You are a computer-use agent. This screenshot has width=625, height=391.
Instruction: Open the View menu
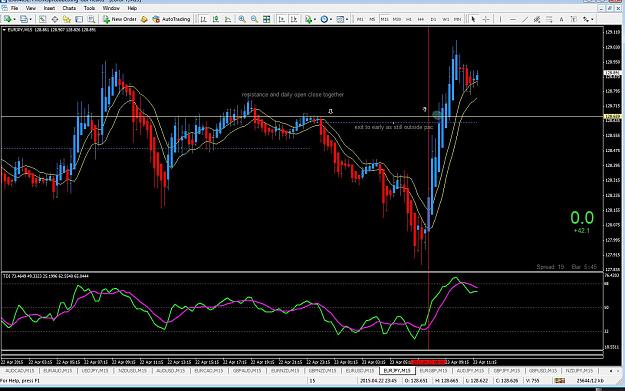coord(31,8)
